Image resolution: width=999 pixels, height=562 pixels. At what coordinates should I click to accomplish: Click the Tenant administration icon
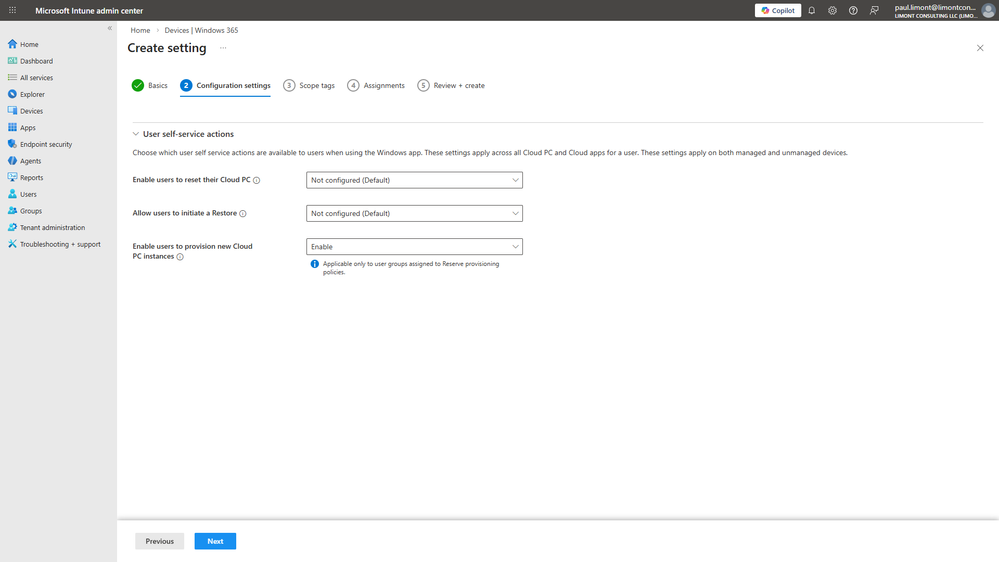pos(12,227)
